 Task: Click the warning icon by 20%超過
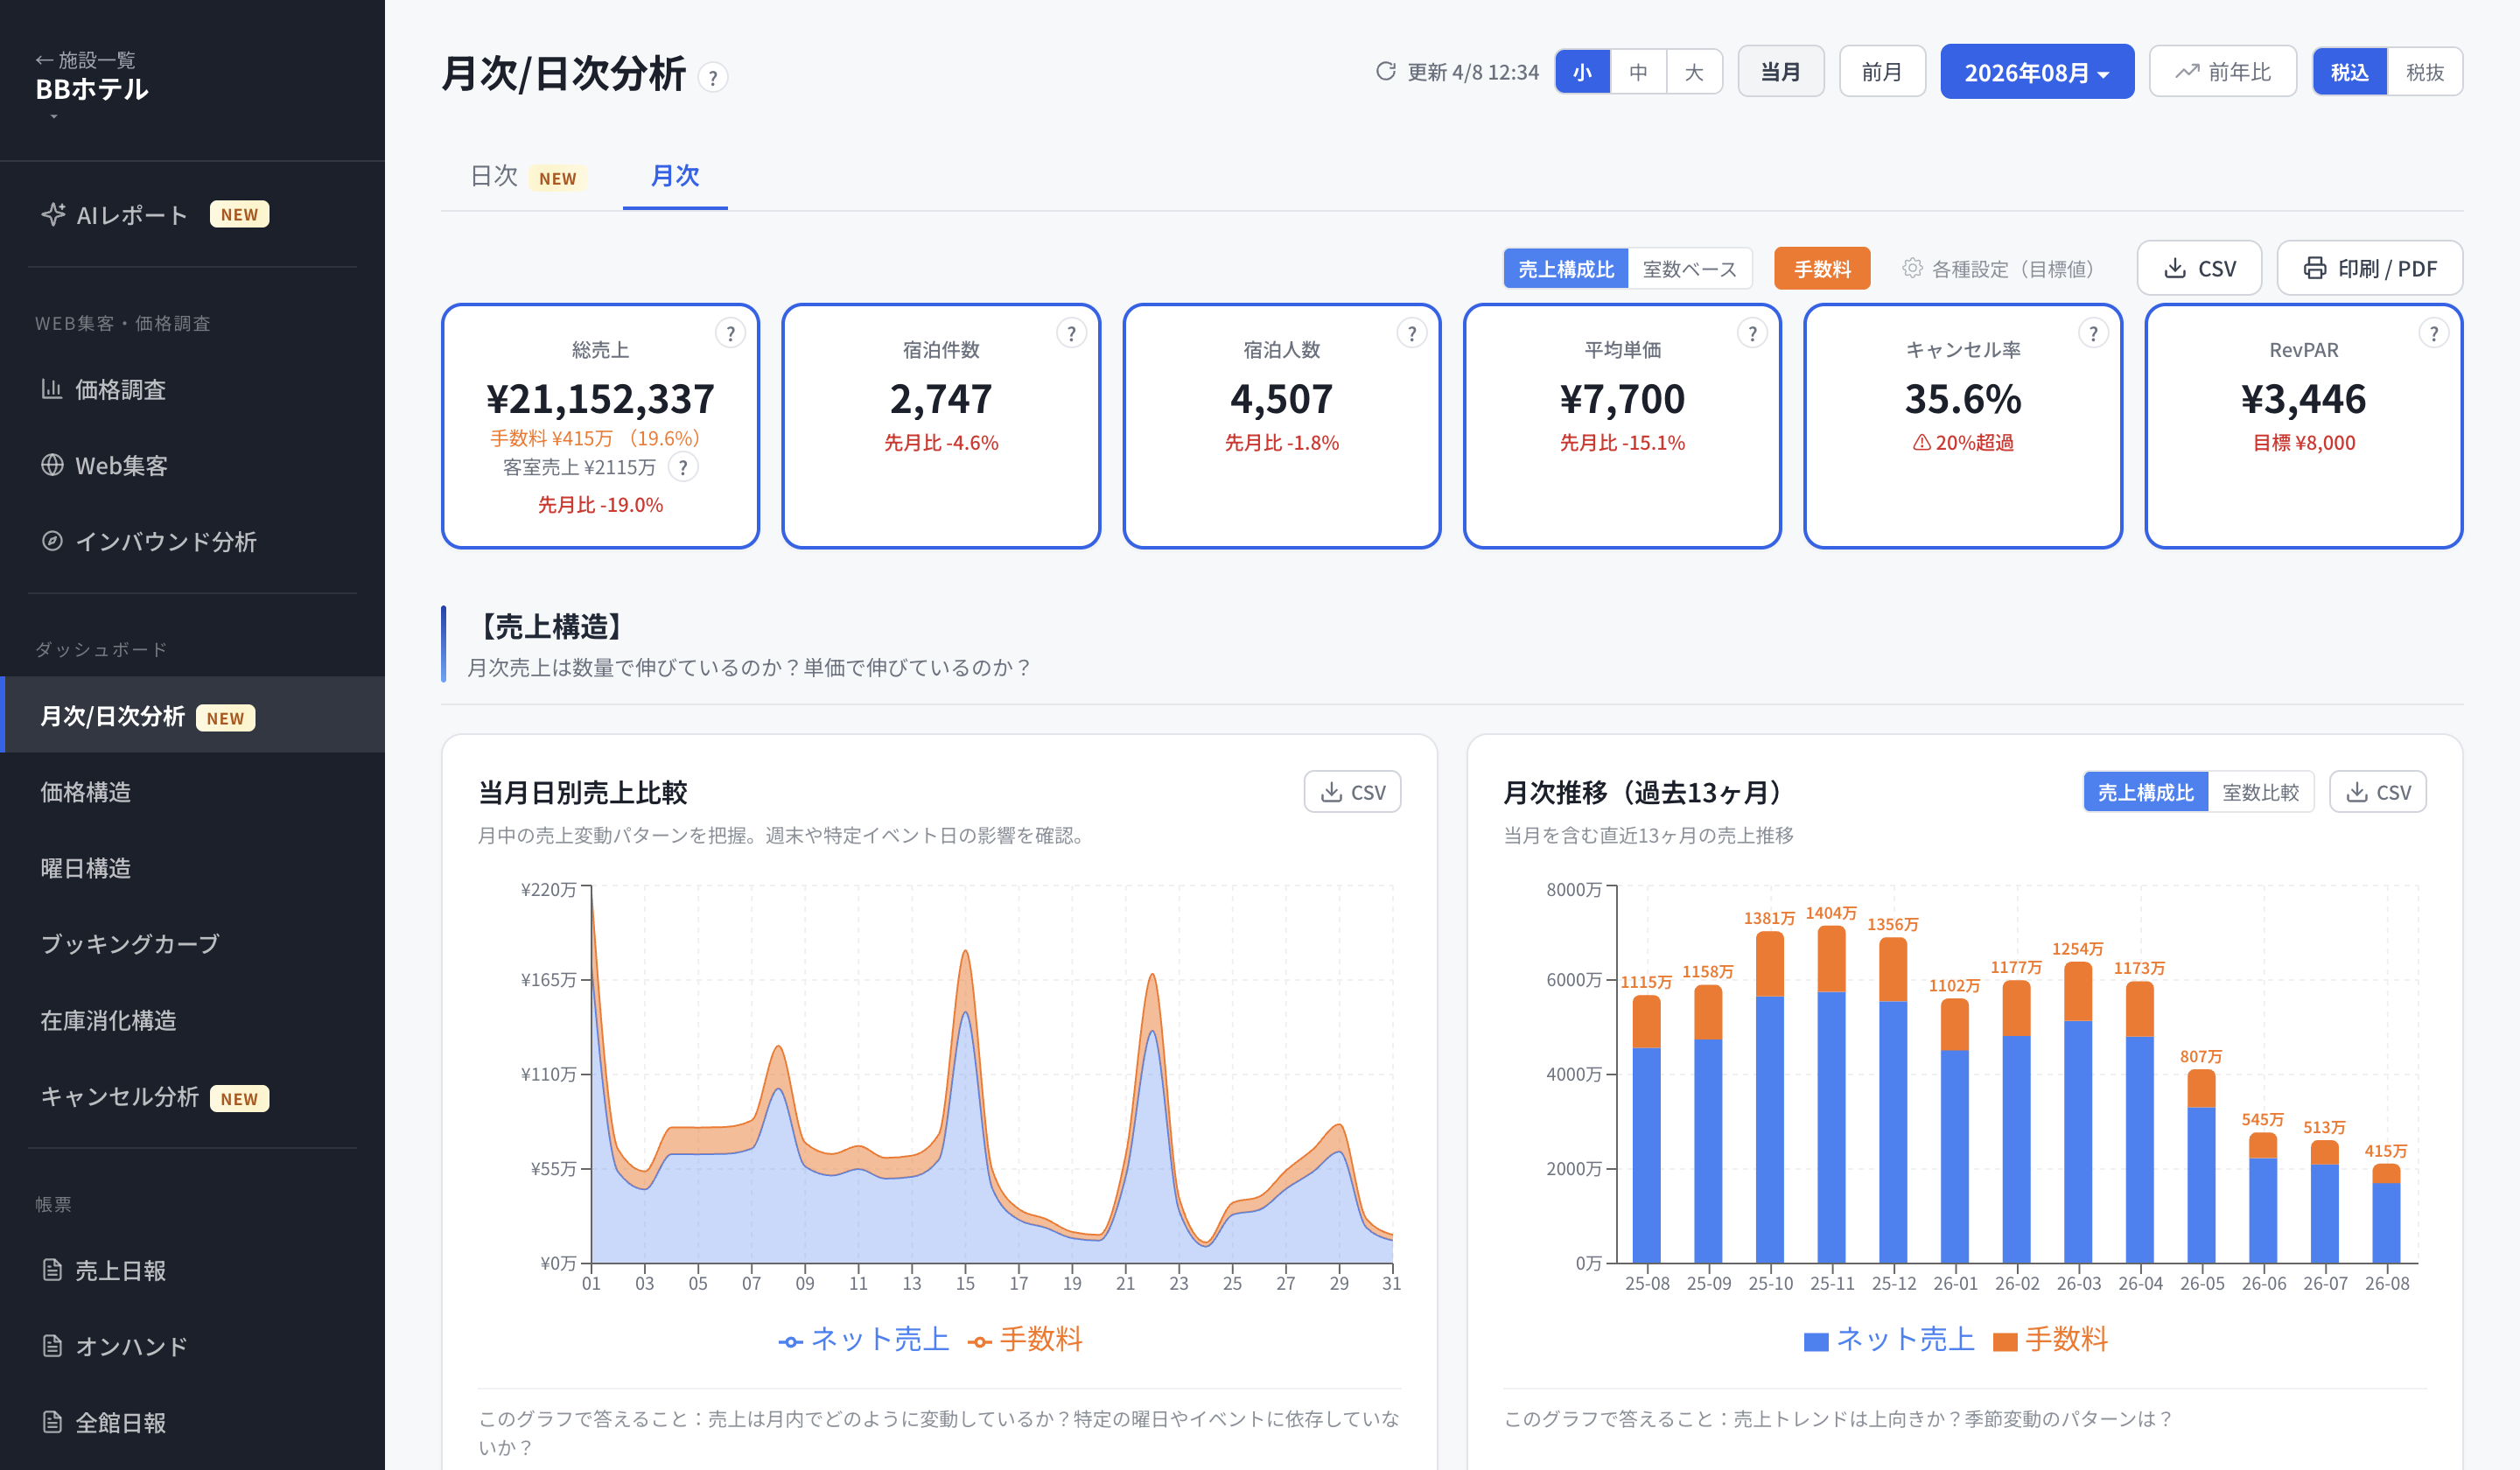click(1922, 443)
